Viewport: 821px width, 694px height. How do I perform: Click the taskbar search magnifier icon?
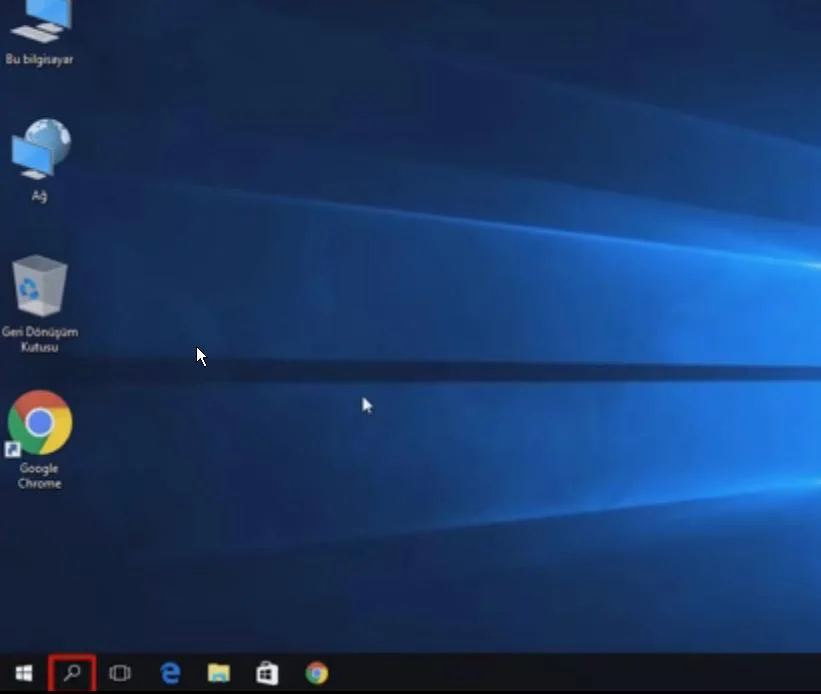point(72,673)
